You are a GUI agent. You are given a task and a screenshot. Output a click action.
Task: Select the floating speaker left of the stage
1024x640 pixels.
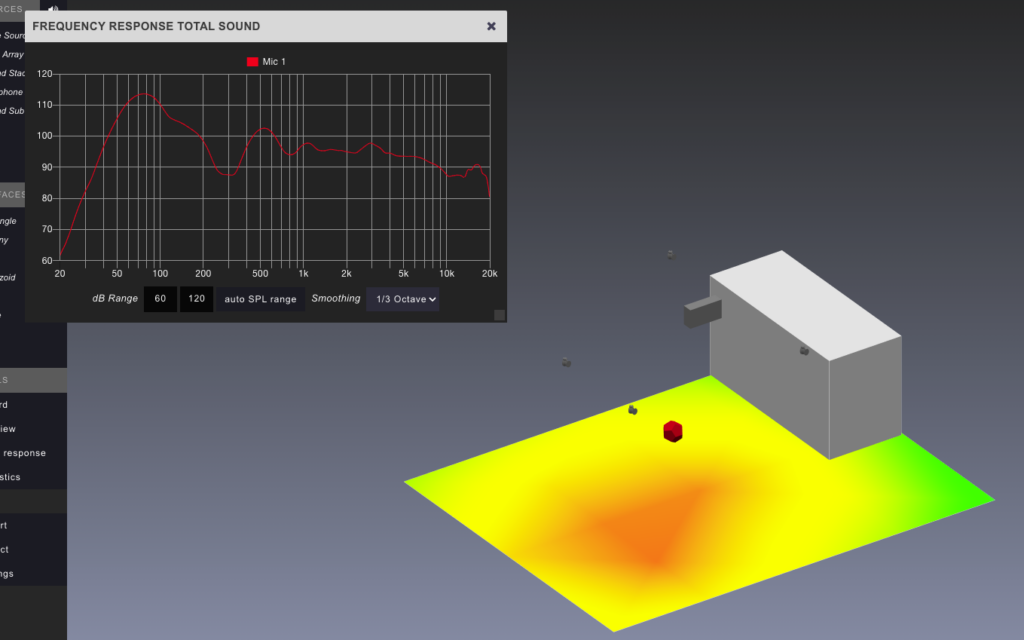click(566, 361)
